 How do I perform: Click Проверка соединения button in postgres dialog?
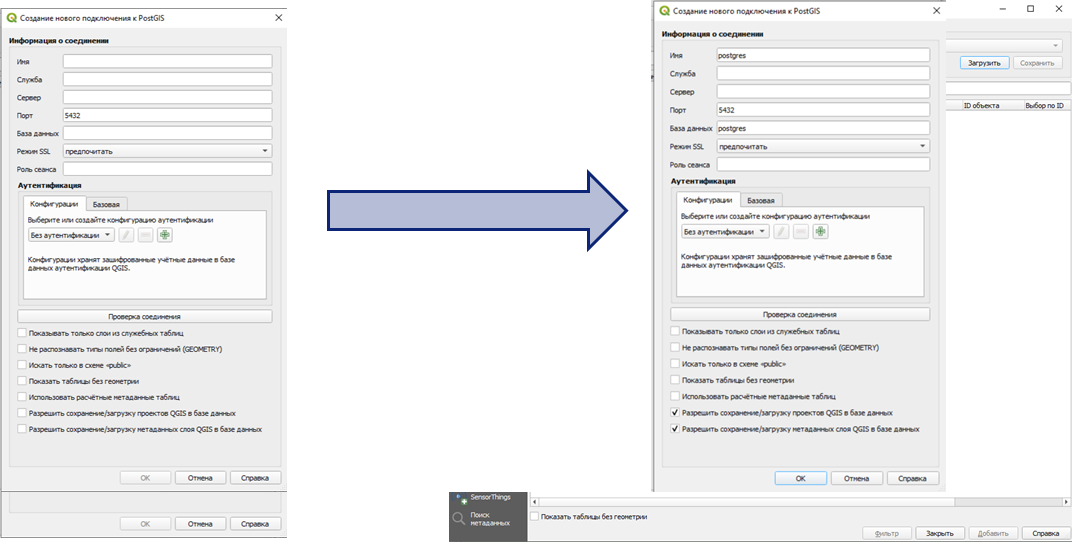pyautogui.click(x=800, y=314)
